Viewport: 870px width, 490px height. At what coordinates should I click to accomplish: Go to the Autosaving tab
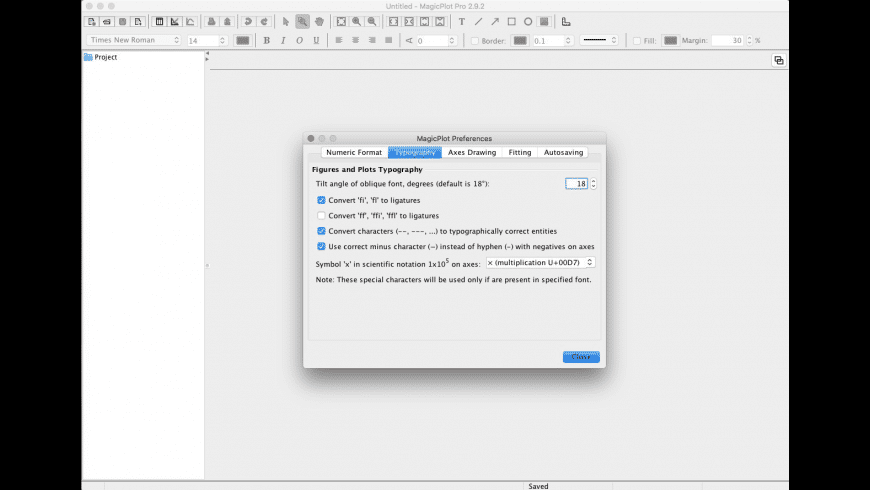coord(563,152)
